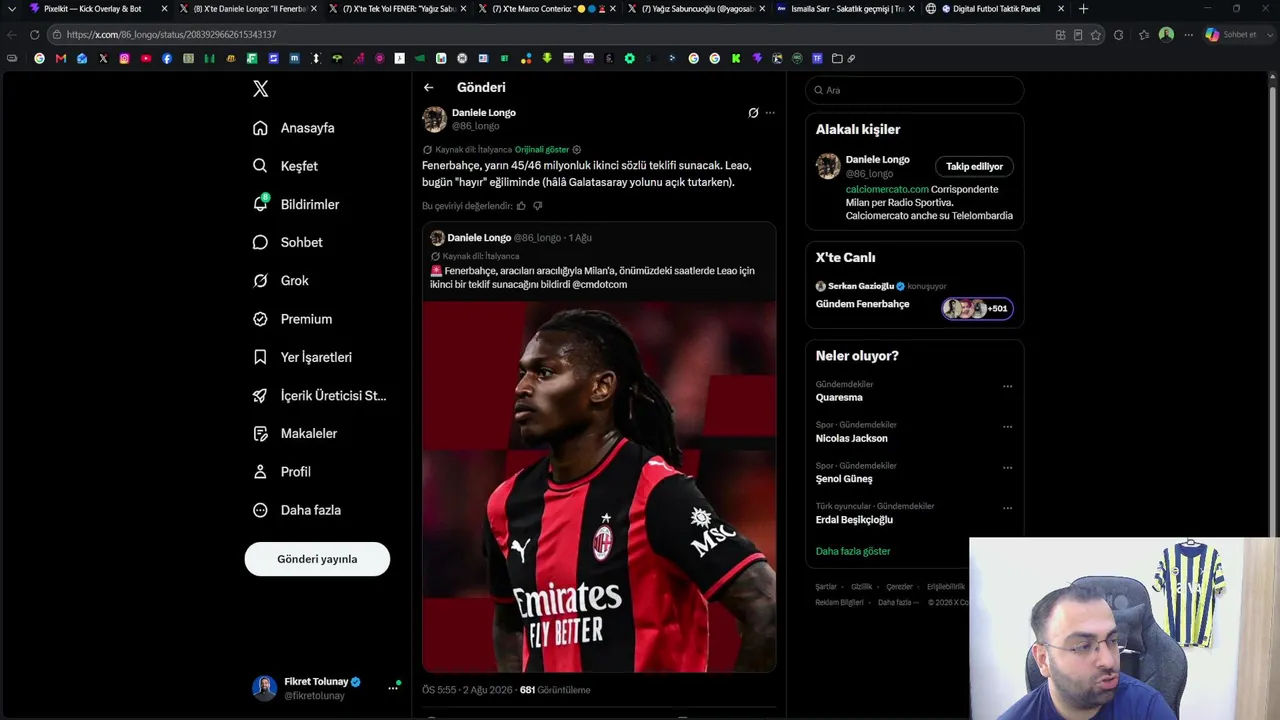Open translation settings gear beside Orijinali göster
This screenshot has height=720, width=1280.
[576, 150]
